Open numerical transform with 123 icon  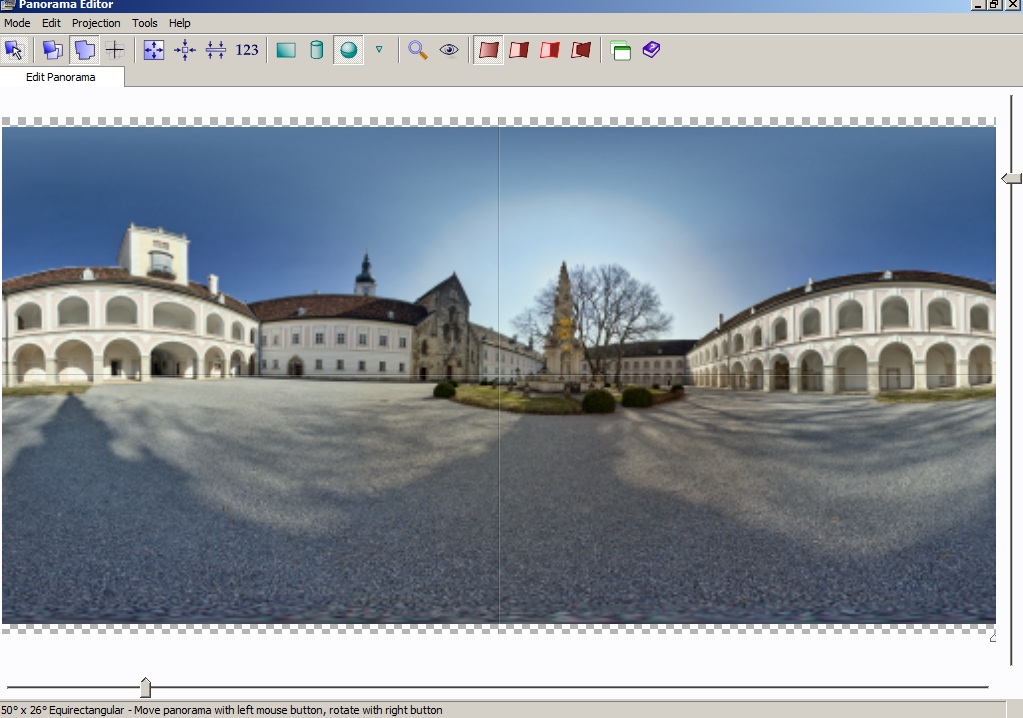click(247, 49)
